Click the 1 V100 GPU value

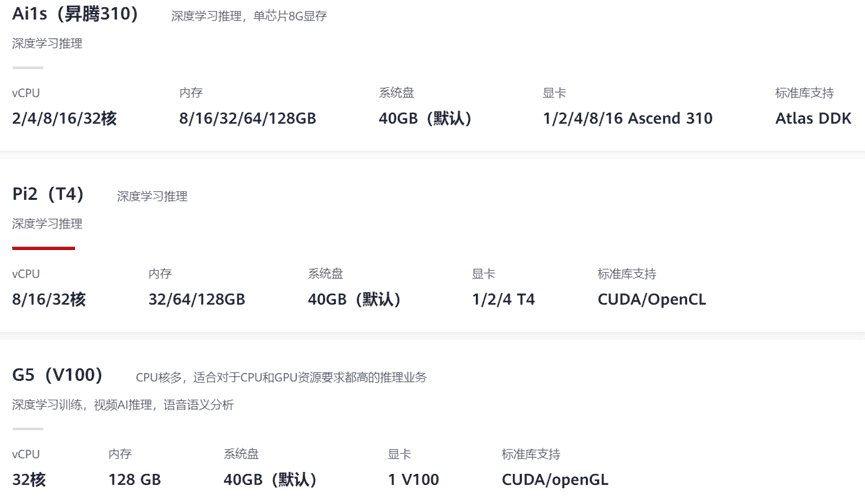413,480
